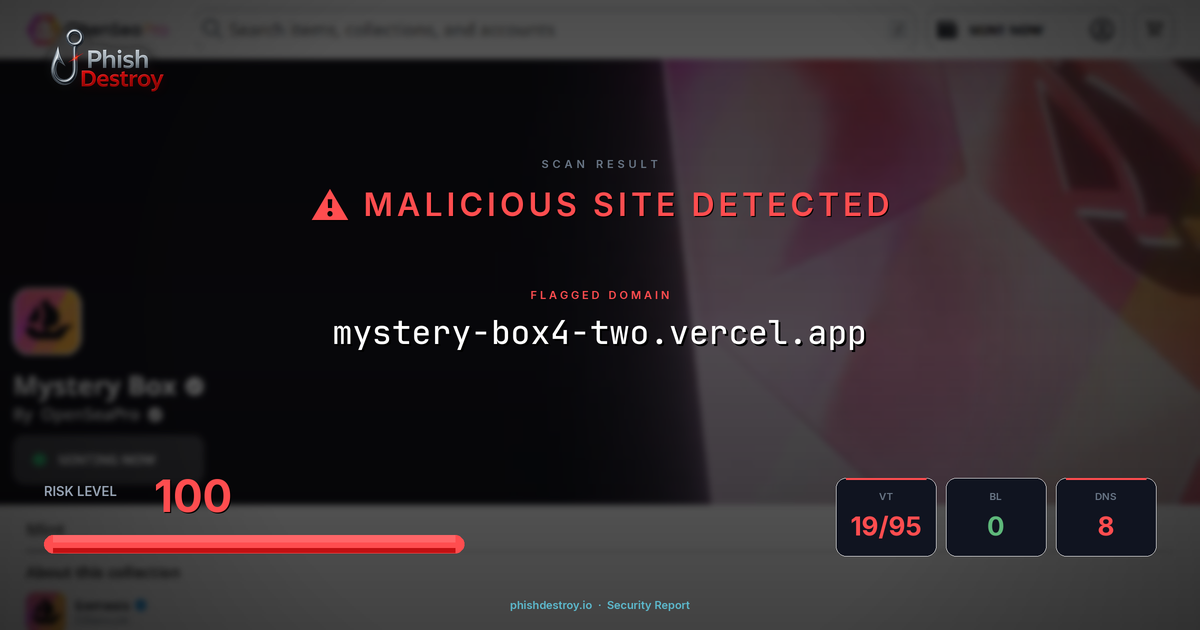Click the PhishDestroy hook logo
This screenshot has height=630, width=1200.
[106, 62]
